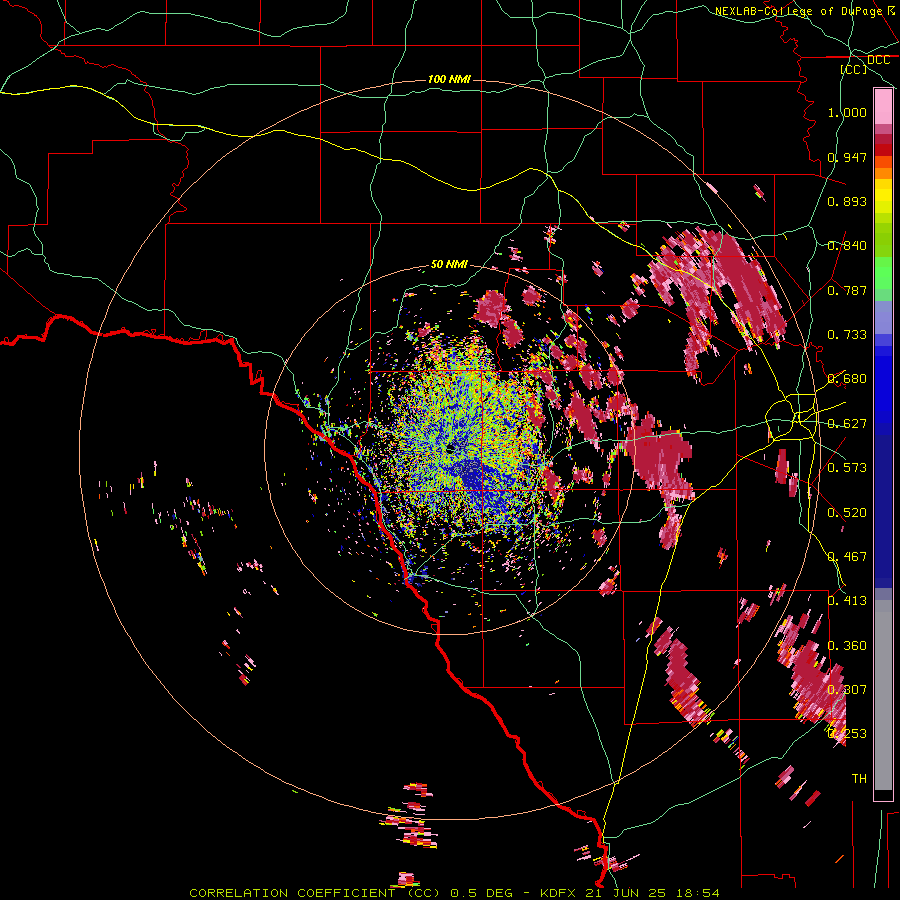Click the light pink segment of the color bar

coord(883,106)
